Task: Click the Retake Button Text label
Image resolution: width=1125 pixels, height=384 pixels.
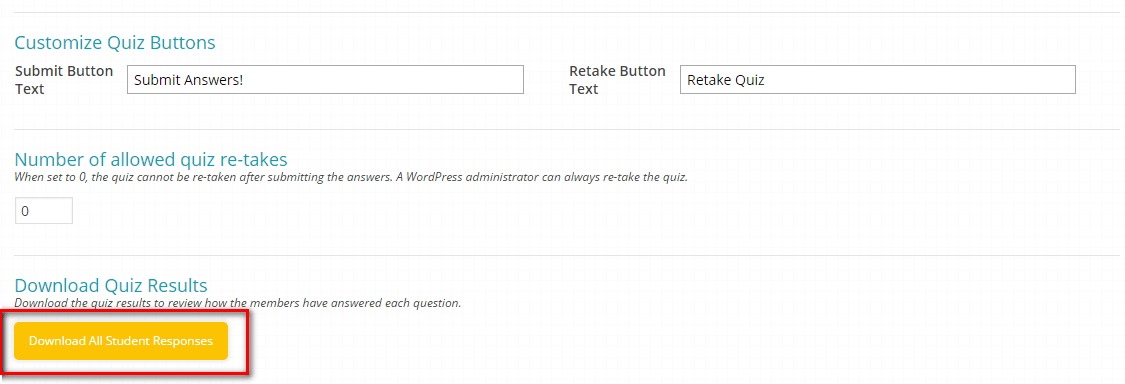Action: (x=617, y=80)
